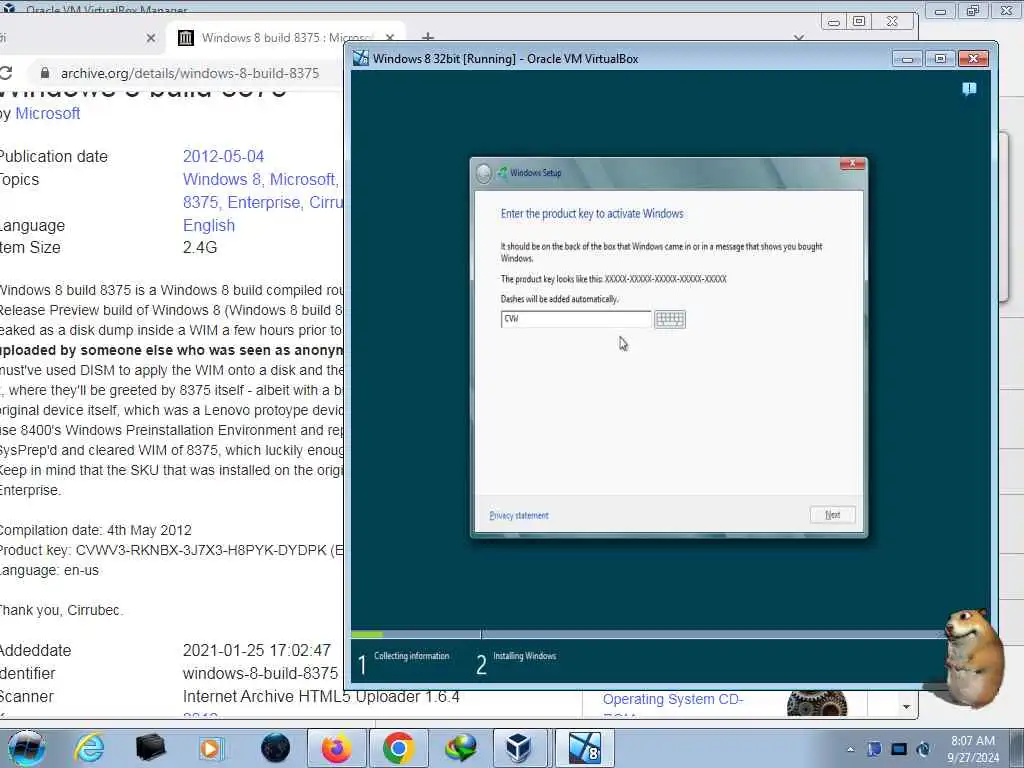
Task: Click the 'Internet Archive HTML5 Uploader 1.6.4' text
Action: (x=321, y=697)
